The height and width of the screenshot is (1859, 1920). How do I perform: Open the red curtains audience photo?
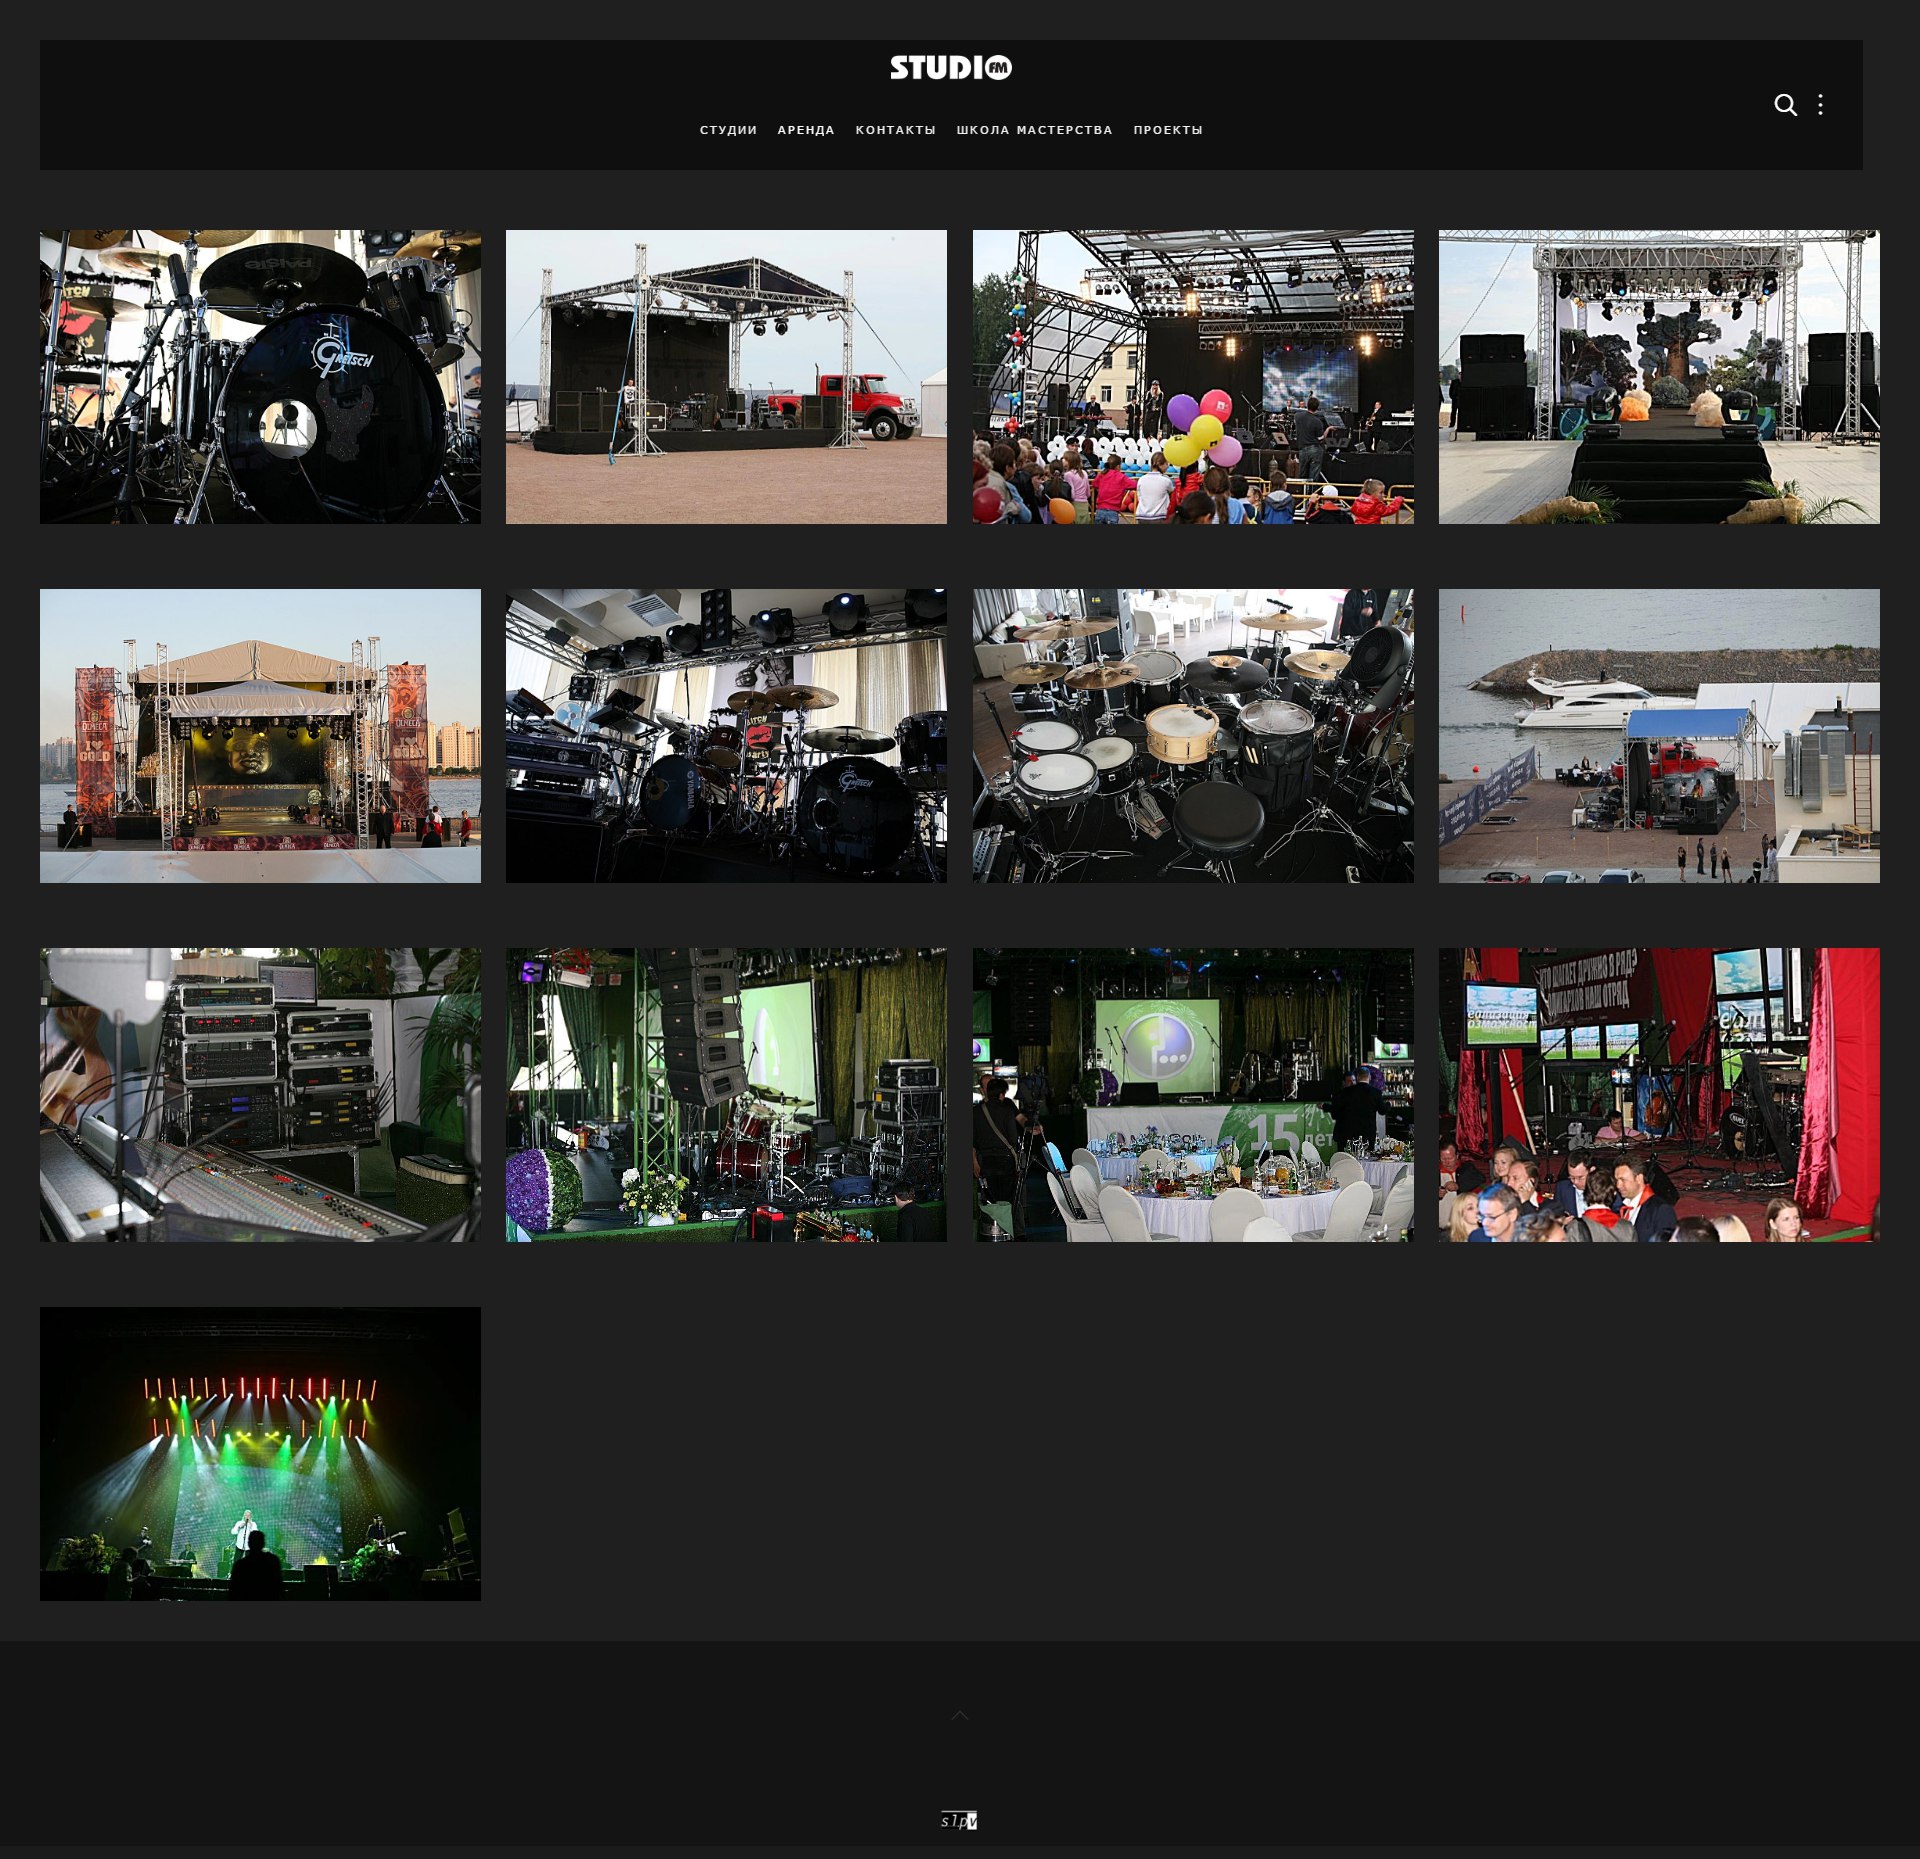coord(1659,1094)
